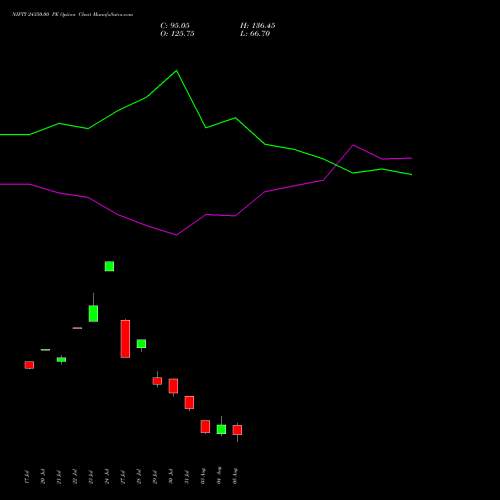The height and width of the screenshot is (500, 500).
Task: Select the 22 Jul date label
Action: pos(75,476)
